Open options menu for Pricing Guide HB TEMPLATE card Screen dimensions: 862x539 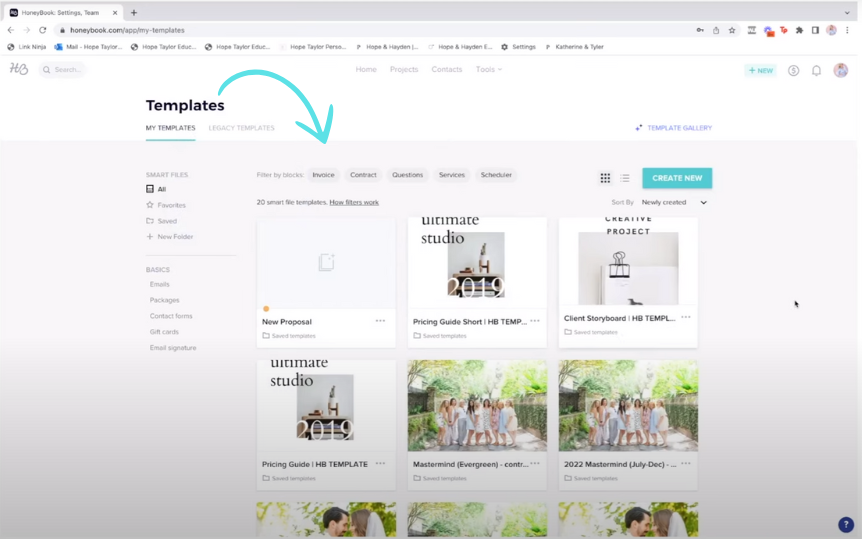pos(380,464)
